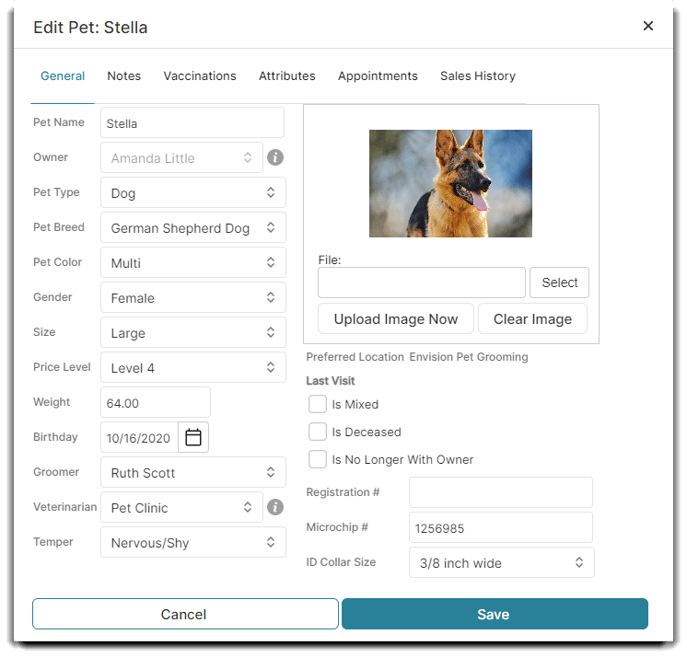The height and width of the screenshot is (669, 687).
Task: Check the Is Mixed checkbox
Action: (317, 404)
